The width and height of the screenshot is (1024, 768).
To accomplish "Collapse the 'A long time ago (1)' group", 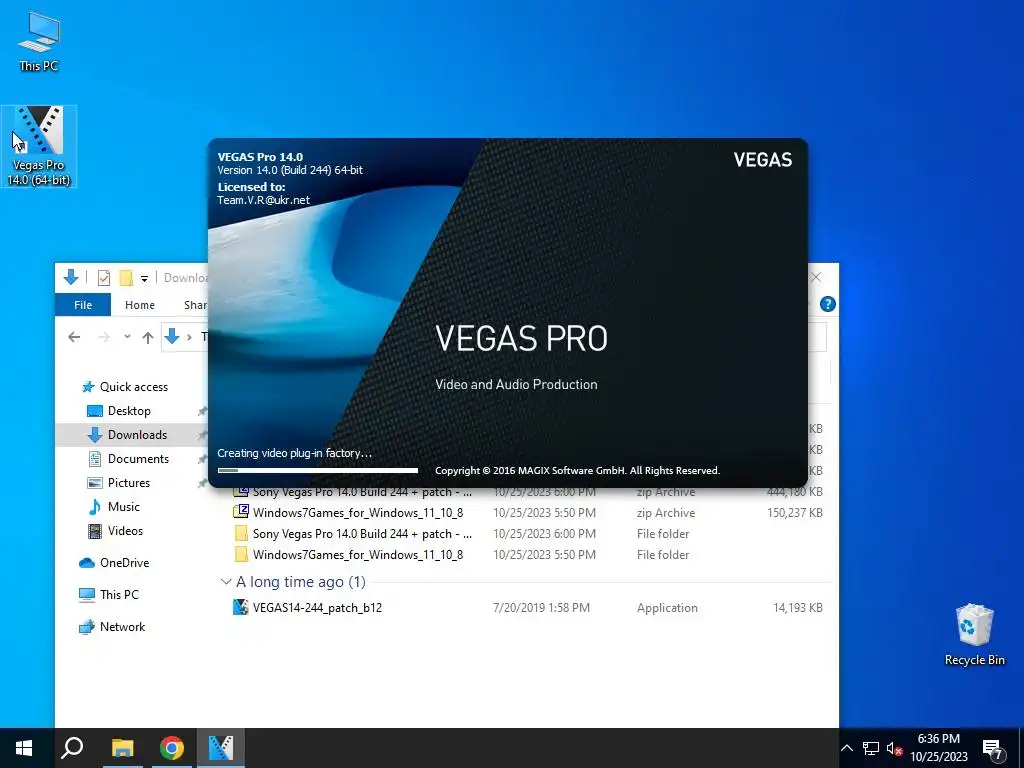I will point(226,581).
